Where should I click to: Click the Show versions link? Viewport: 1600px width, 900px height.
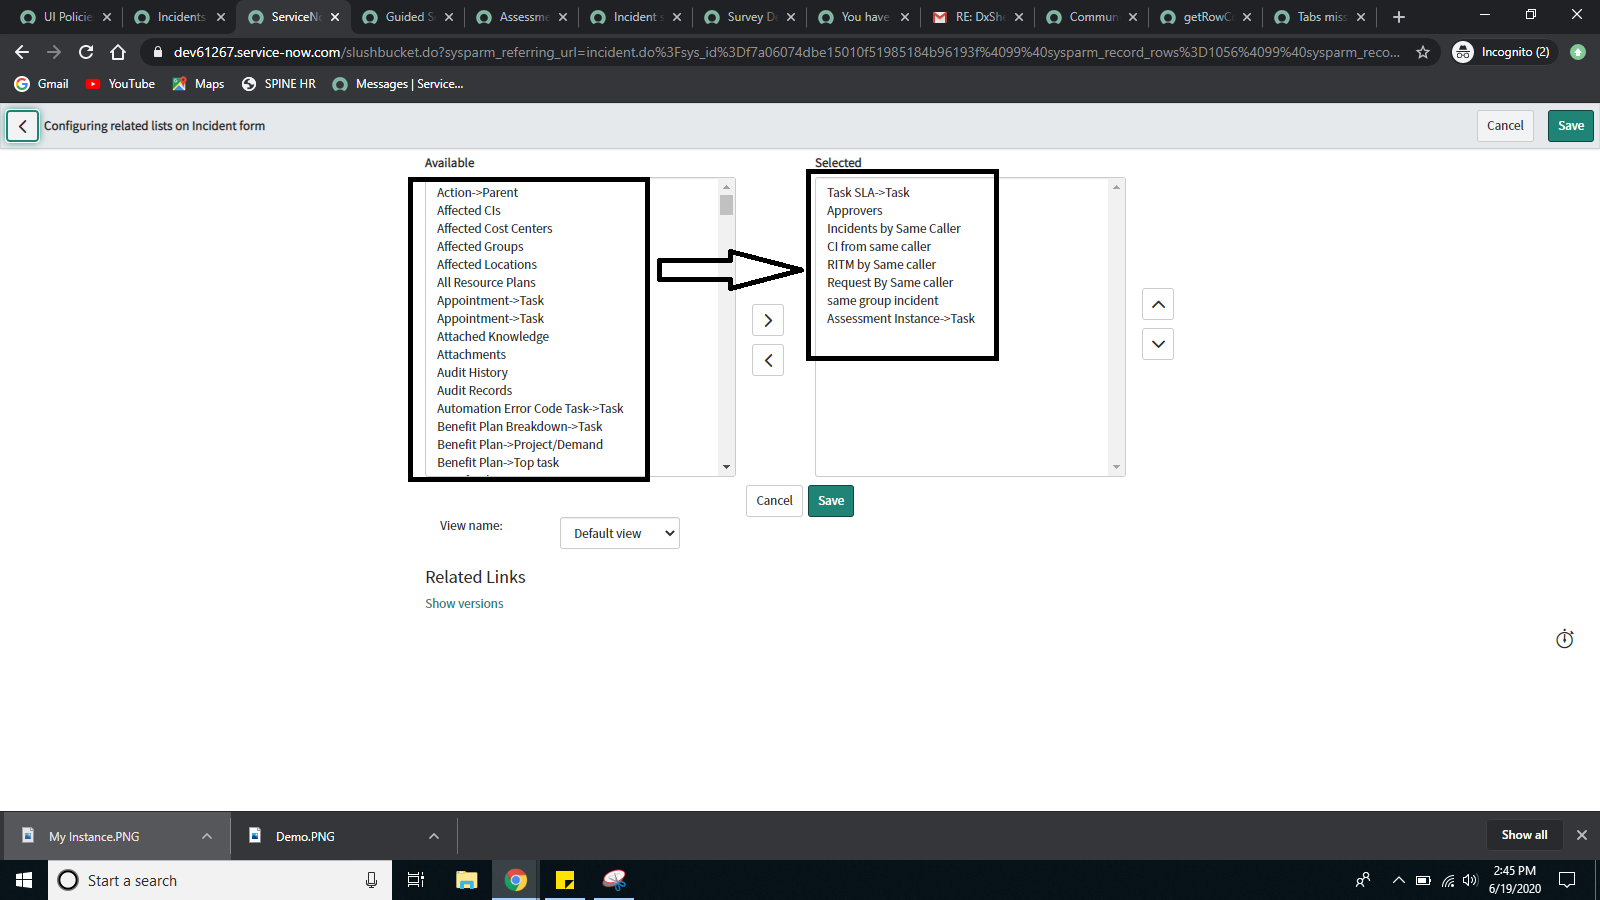click(463, 603)
